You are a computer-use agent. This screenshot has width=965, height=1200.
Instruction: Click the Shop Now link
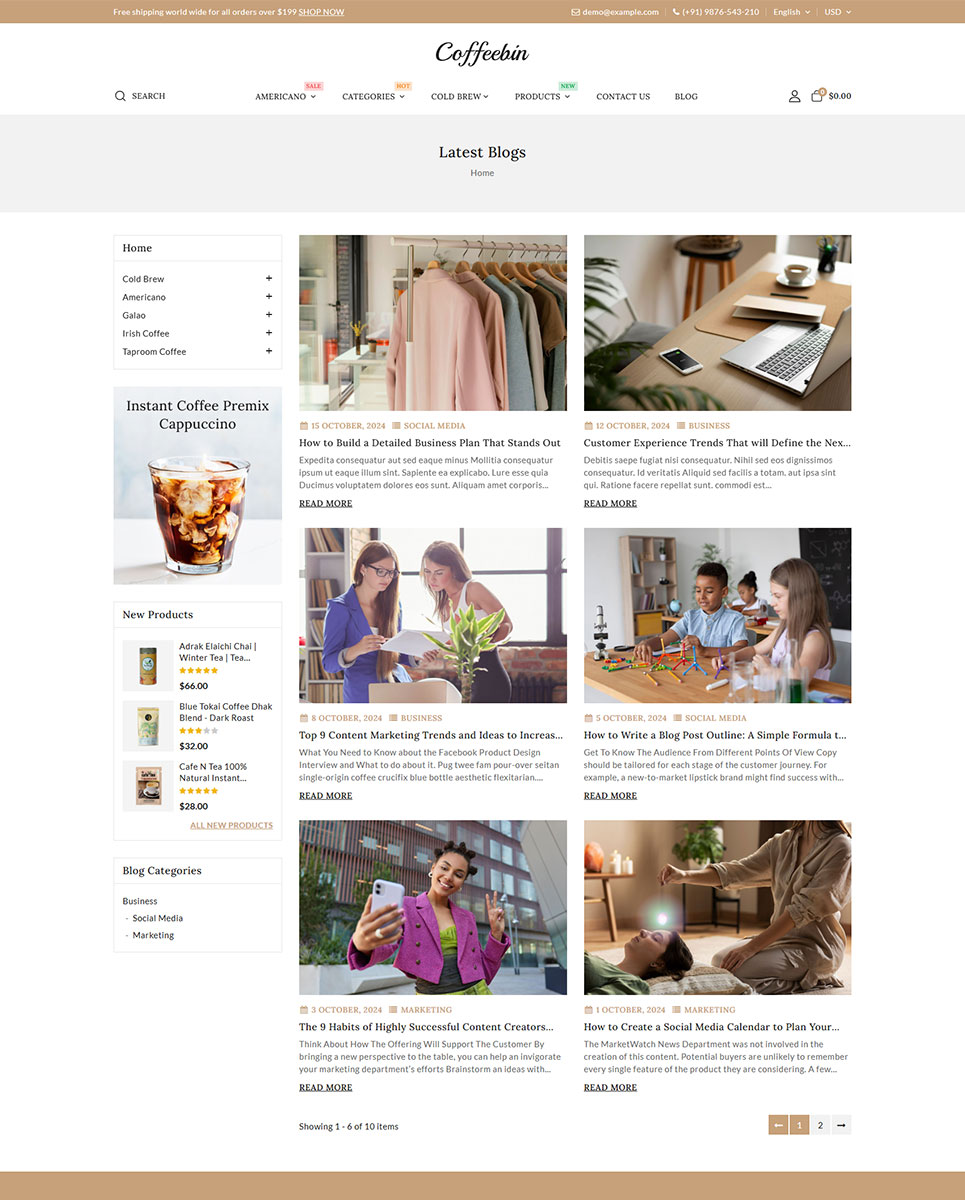321,12
